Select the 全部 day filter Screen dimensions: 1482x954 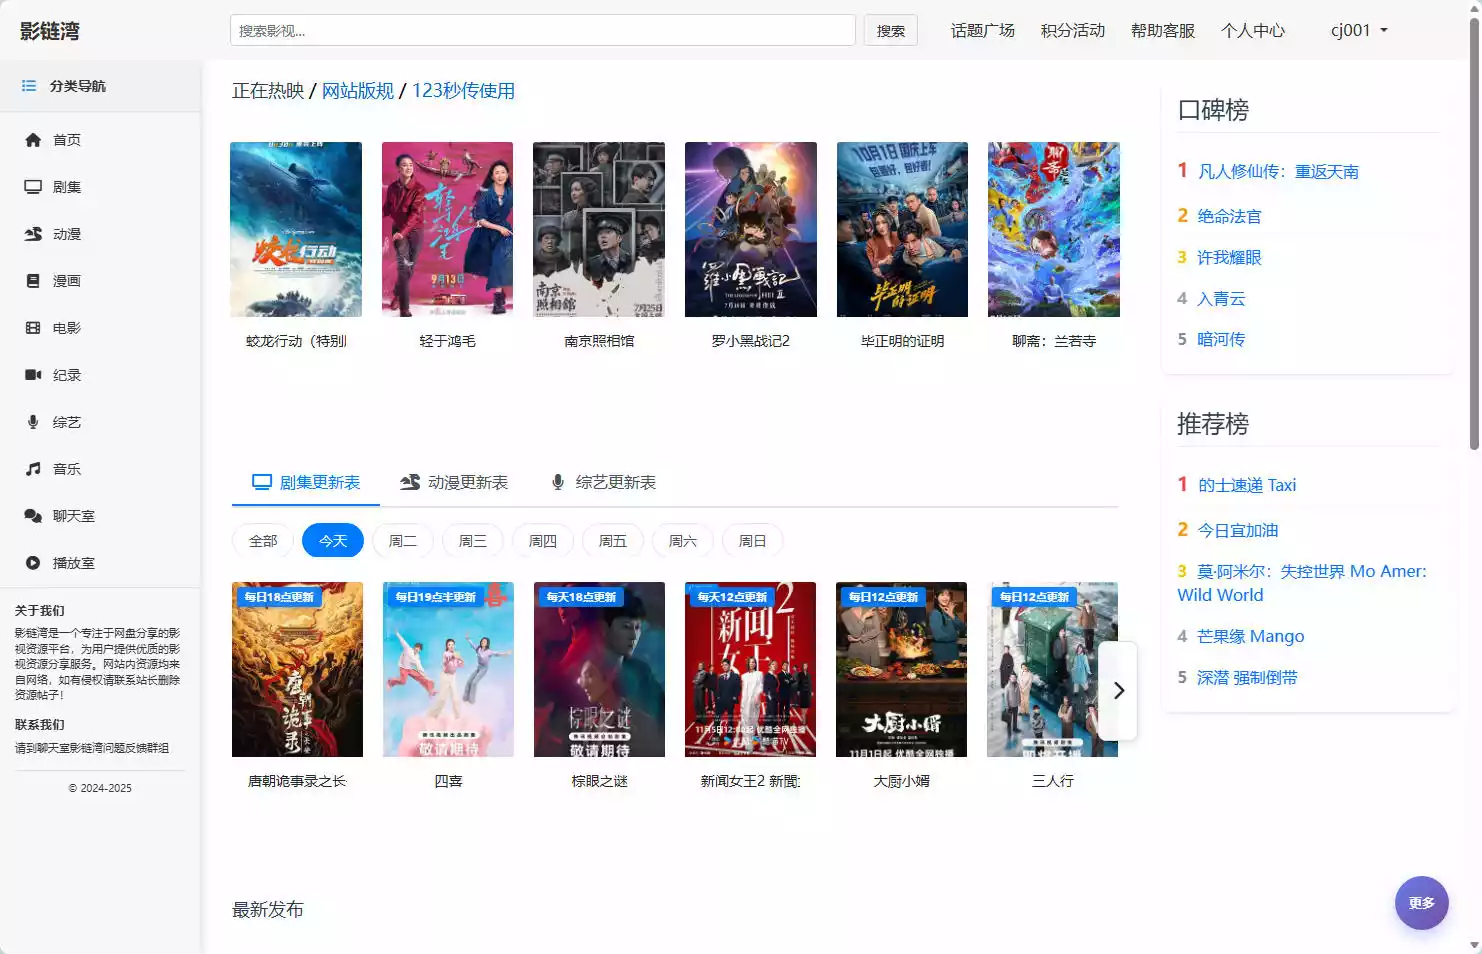click(x=263, y=541)
